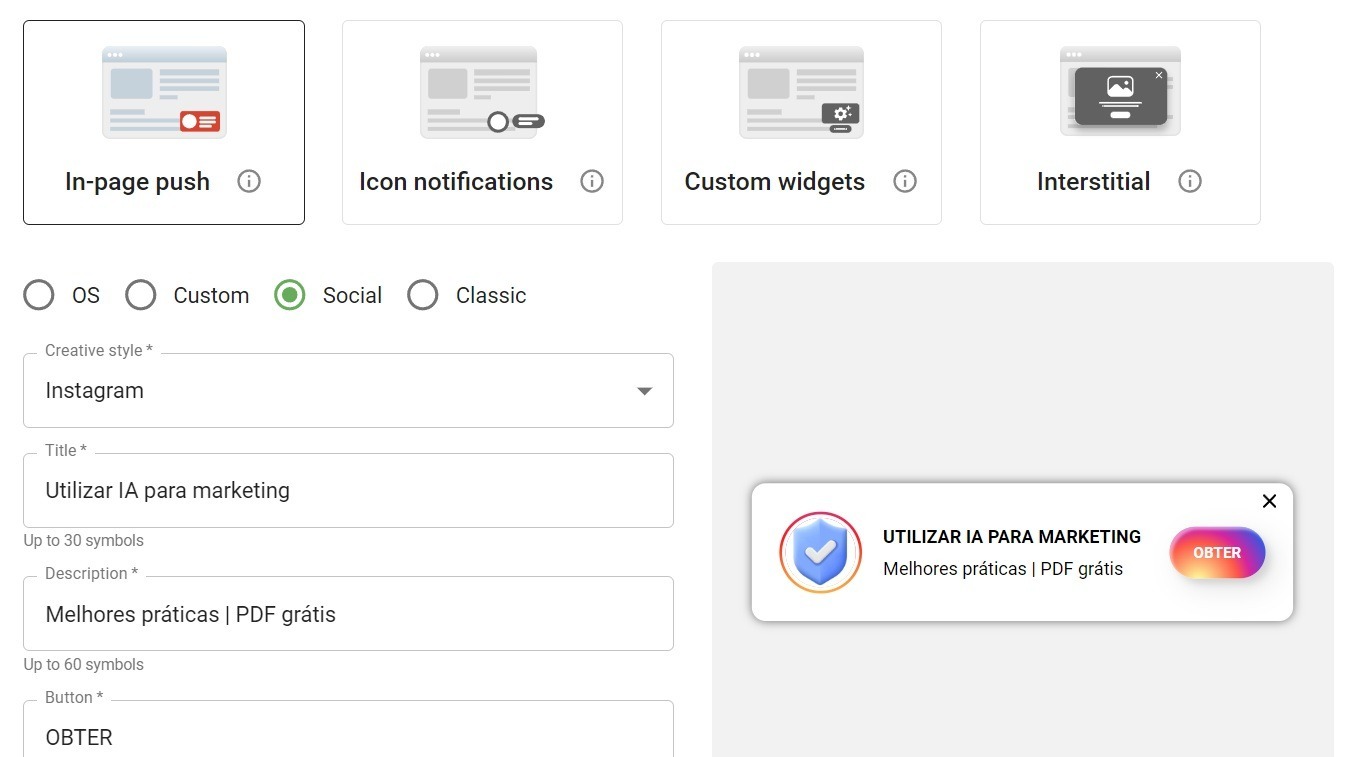Screen dimensions: 1354x757
Task: Open the info tooltip for Custom widgets
Action: click(905, 181)
